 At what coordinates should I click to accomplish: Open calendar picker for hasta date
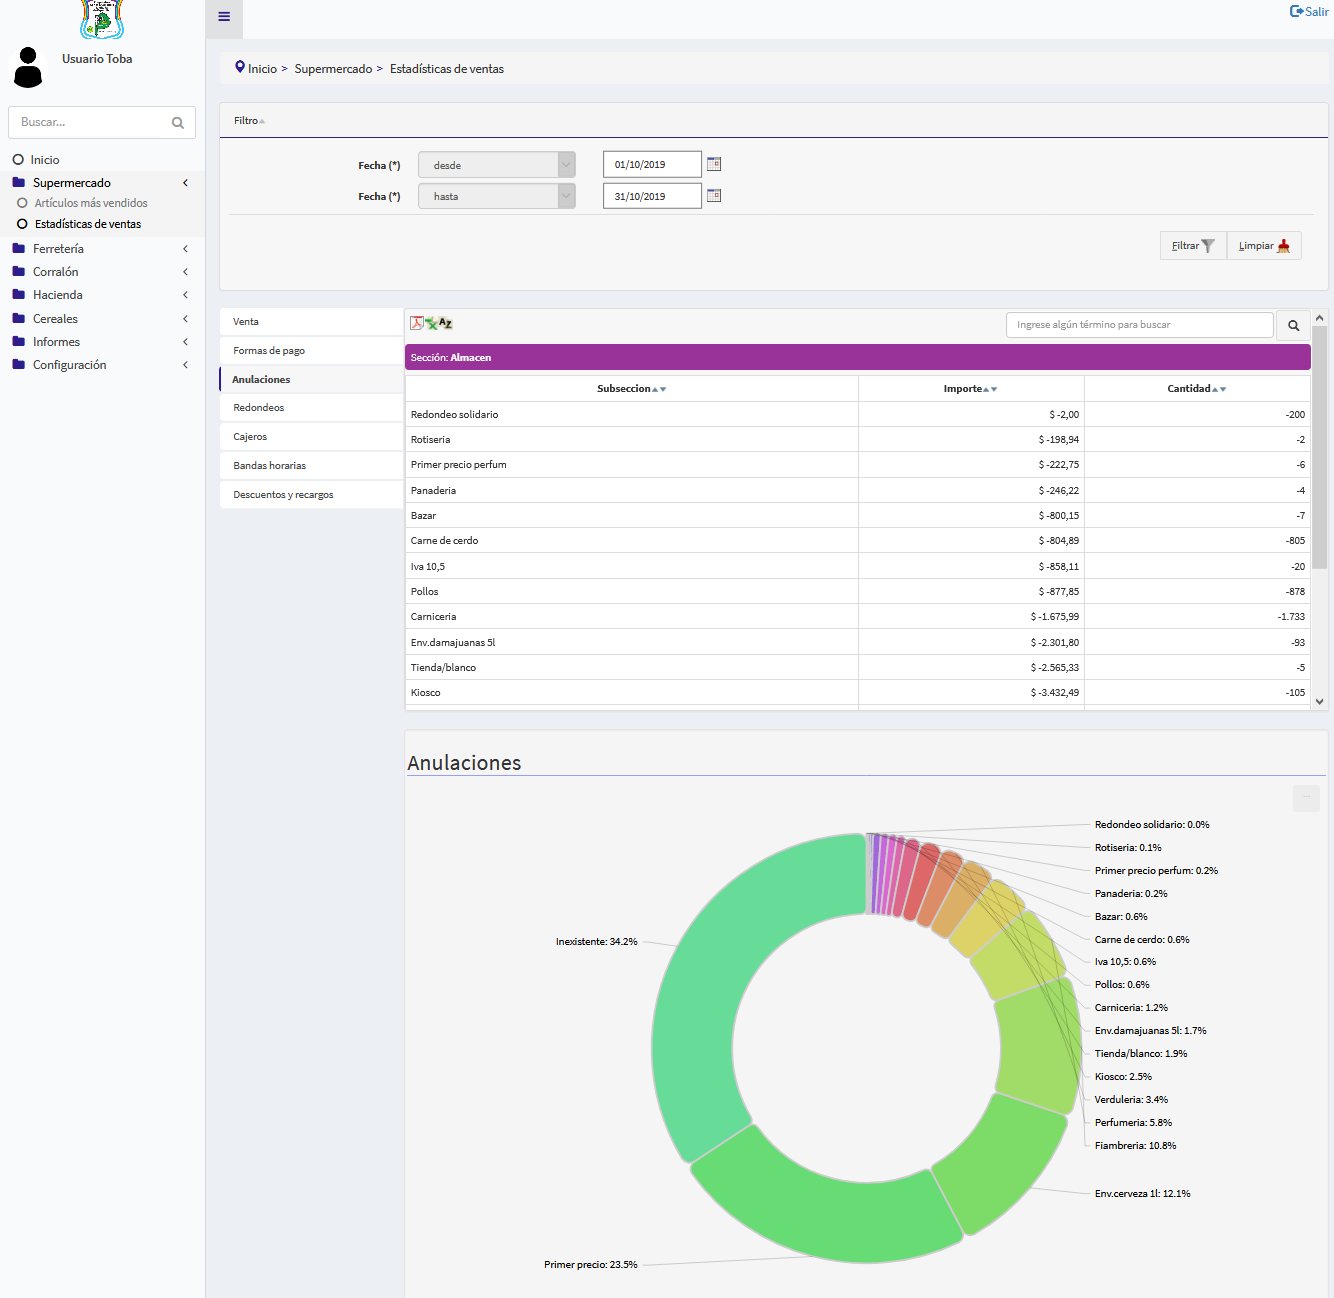tap(714, 196)
